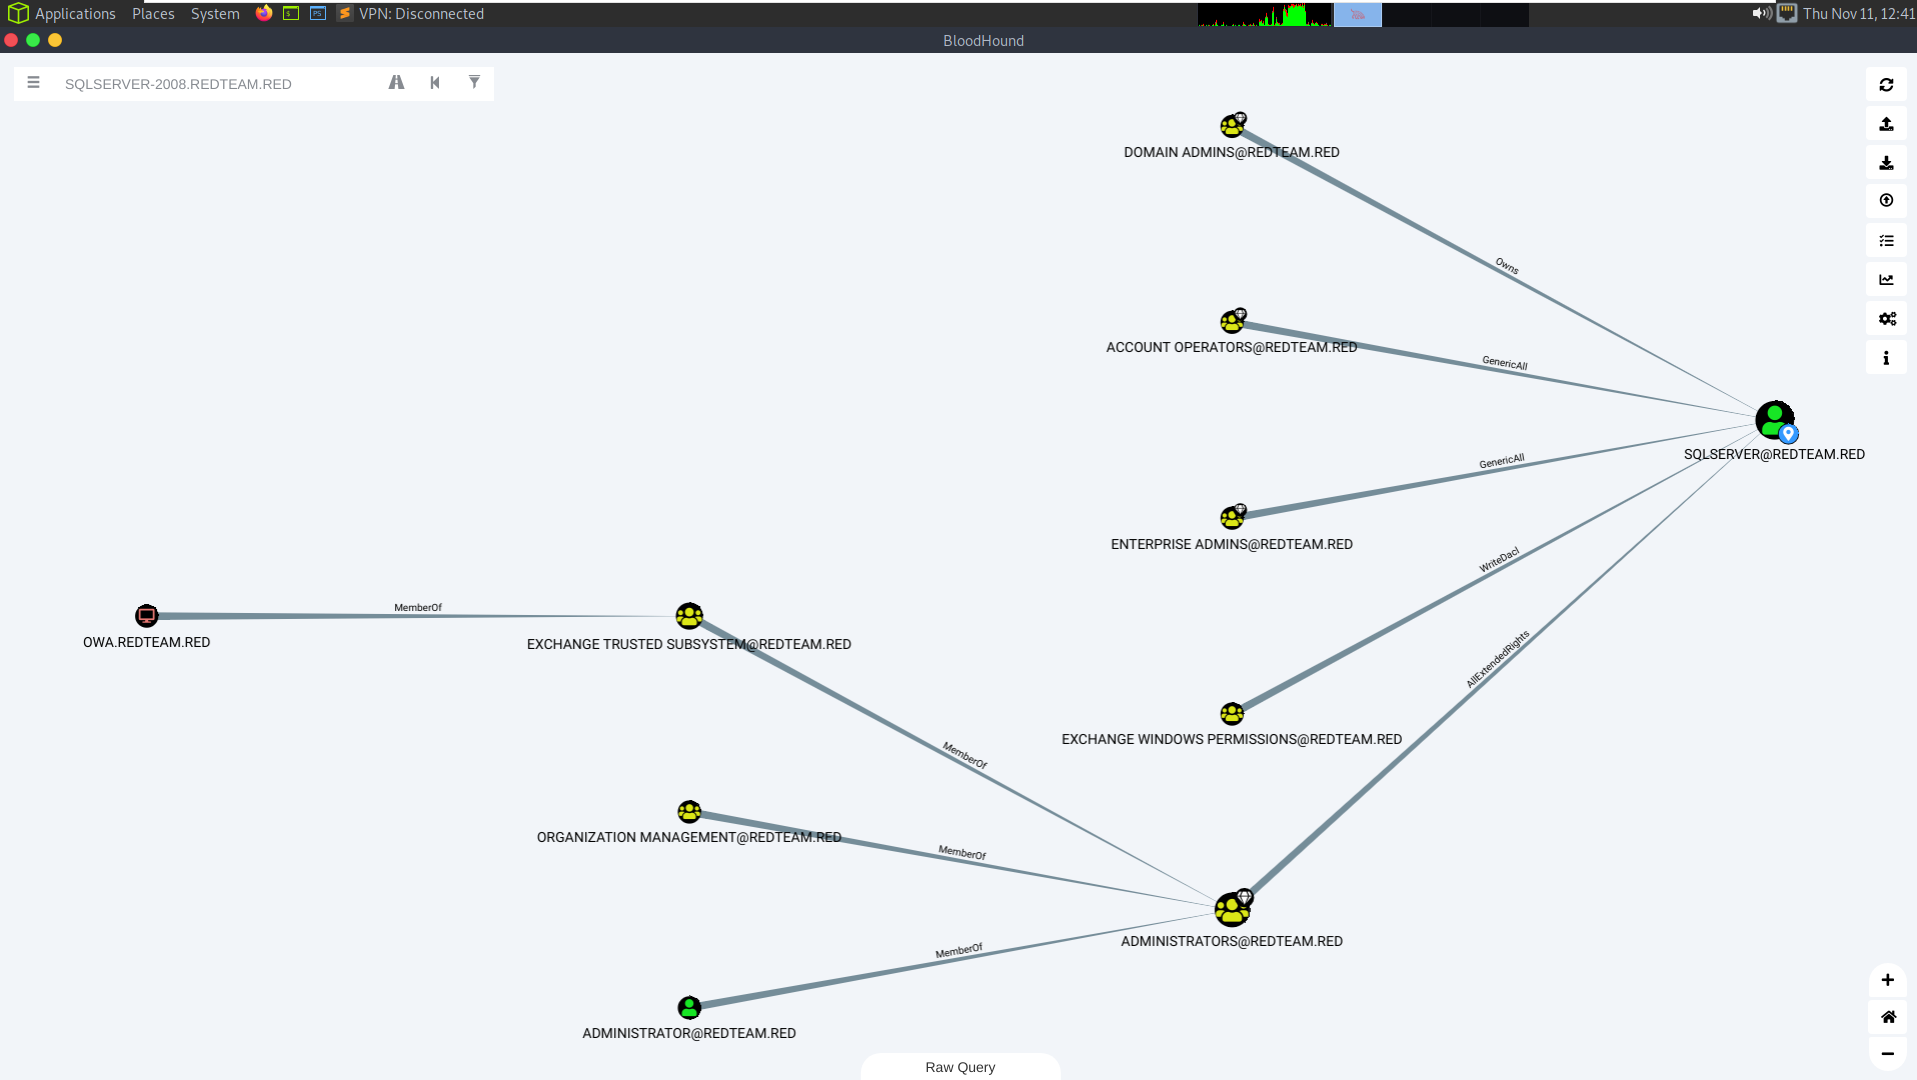1917x1080 pixels.
Task: Select the ENTERPRISE ADMINS group node
Action: pos(1232,517)
